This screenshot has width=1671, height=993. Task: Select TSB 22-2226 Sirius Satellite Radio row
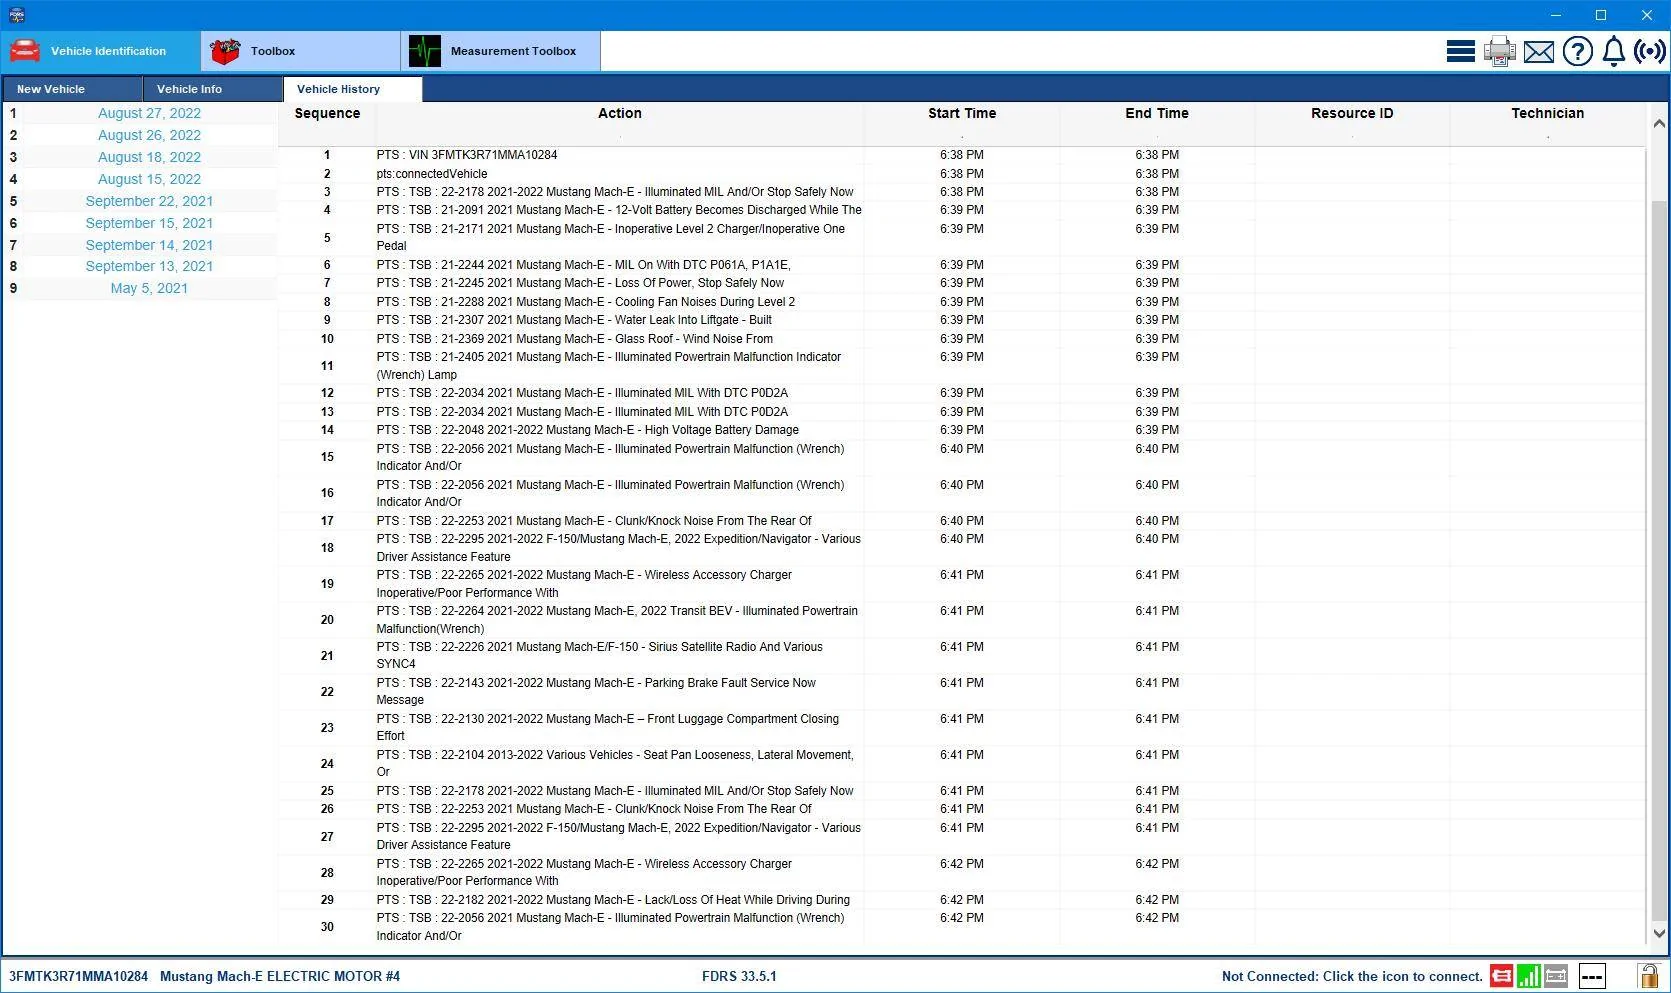pyautogui.click(x=960, y=656)
